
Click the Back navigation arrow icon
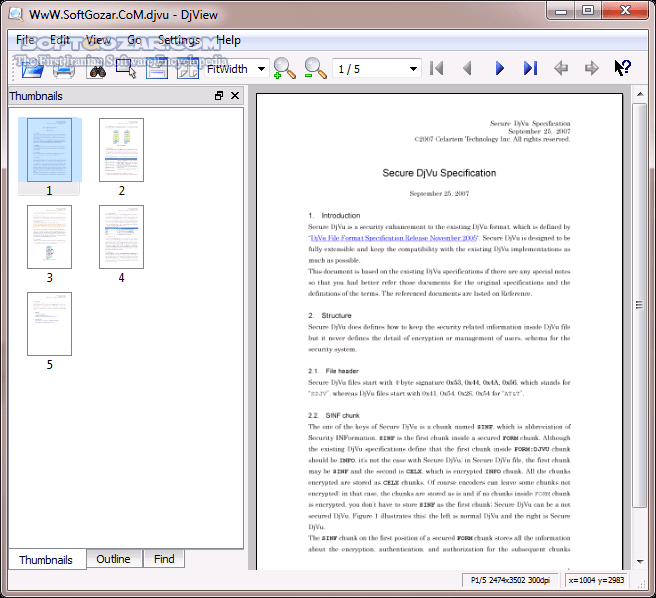tap(561, 68)
